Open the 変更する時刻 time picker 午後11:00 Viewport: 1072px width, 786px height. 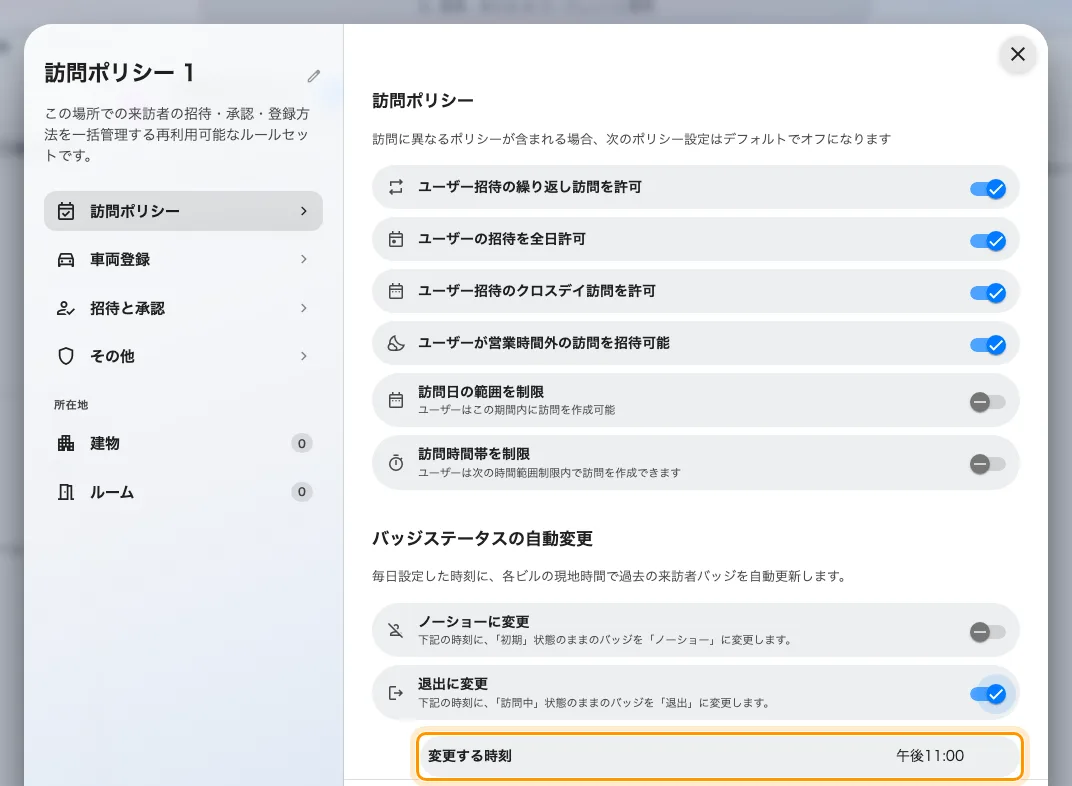tap(719, 756)
